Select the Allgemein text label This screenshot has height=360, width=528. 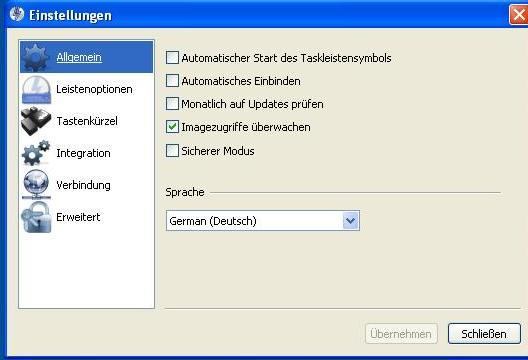[x=79, y=57]
